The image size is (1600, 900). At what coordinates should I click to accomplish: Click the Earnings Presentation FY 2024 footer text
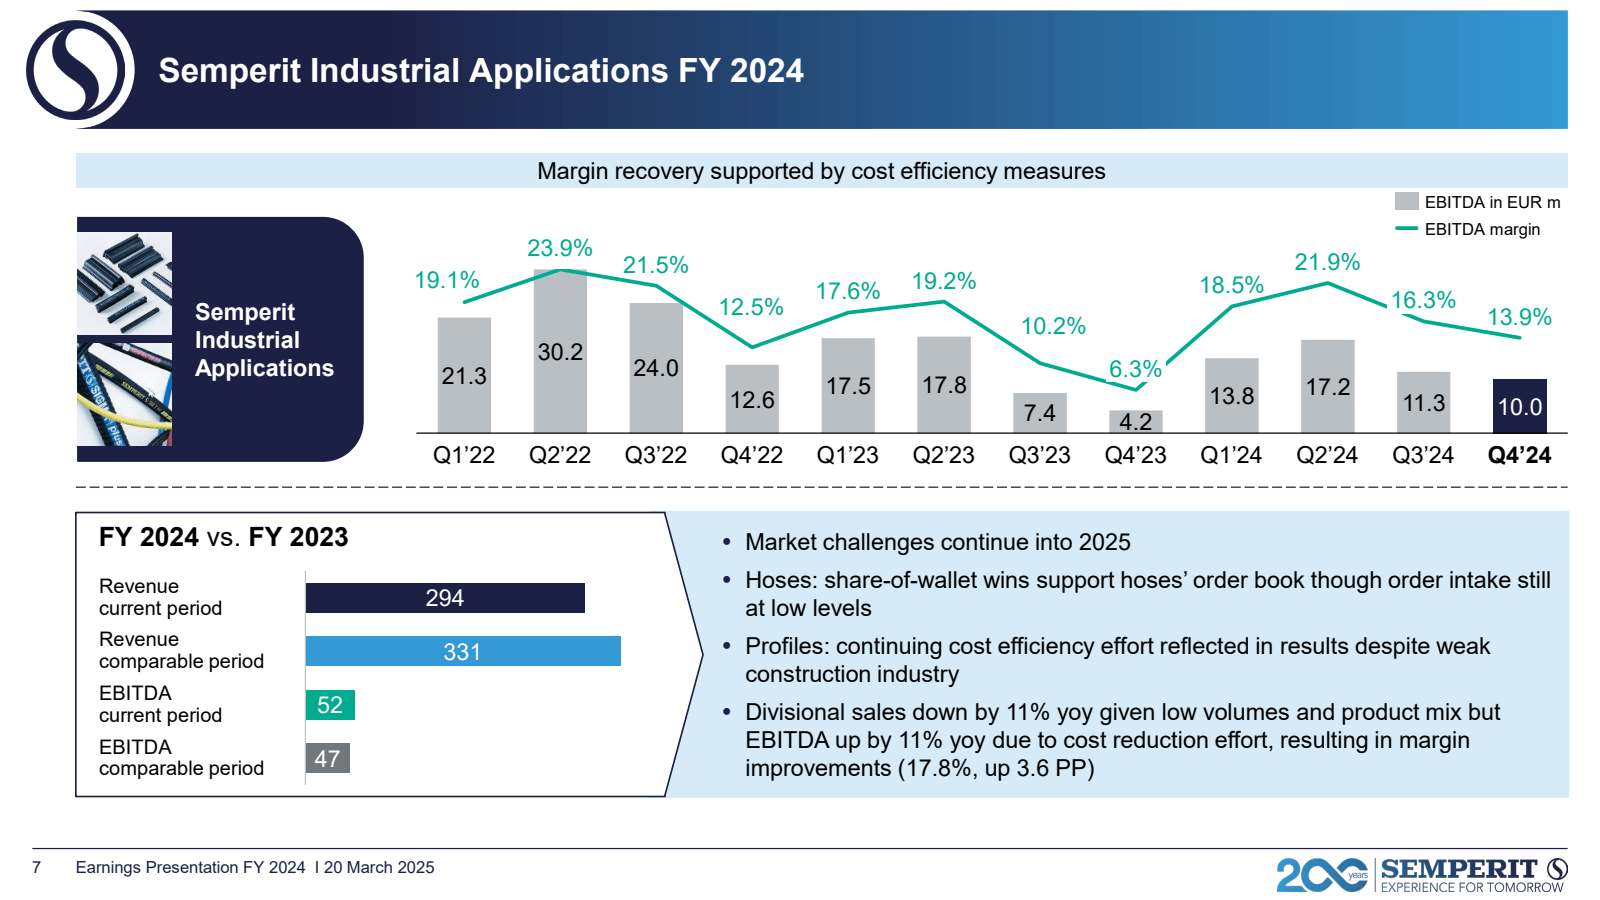(255, 867)
